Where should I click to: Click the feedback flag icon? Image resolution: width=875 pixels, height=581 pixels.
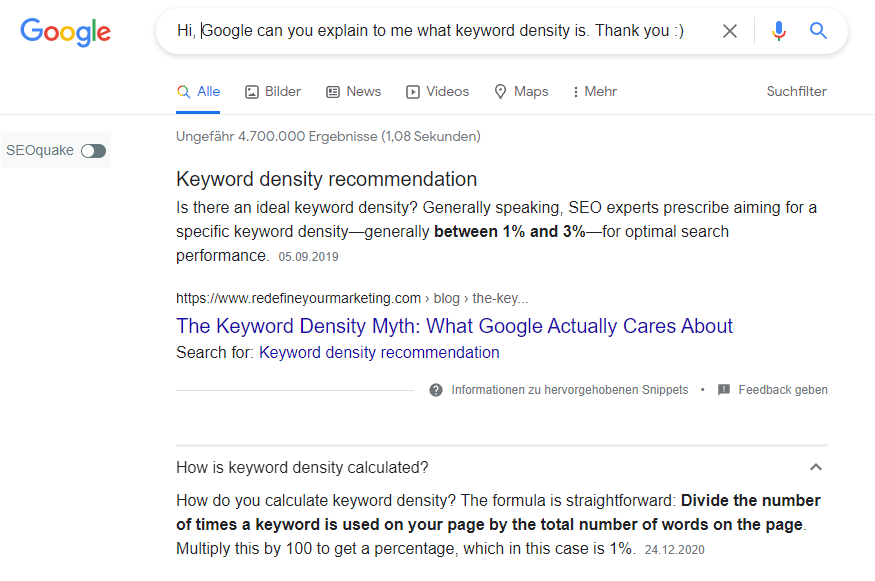[724, 390]
